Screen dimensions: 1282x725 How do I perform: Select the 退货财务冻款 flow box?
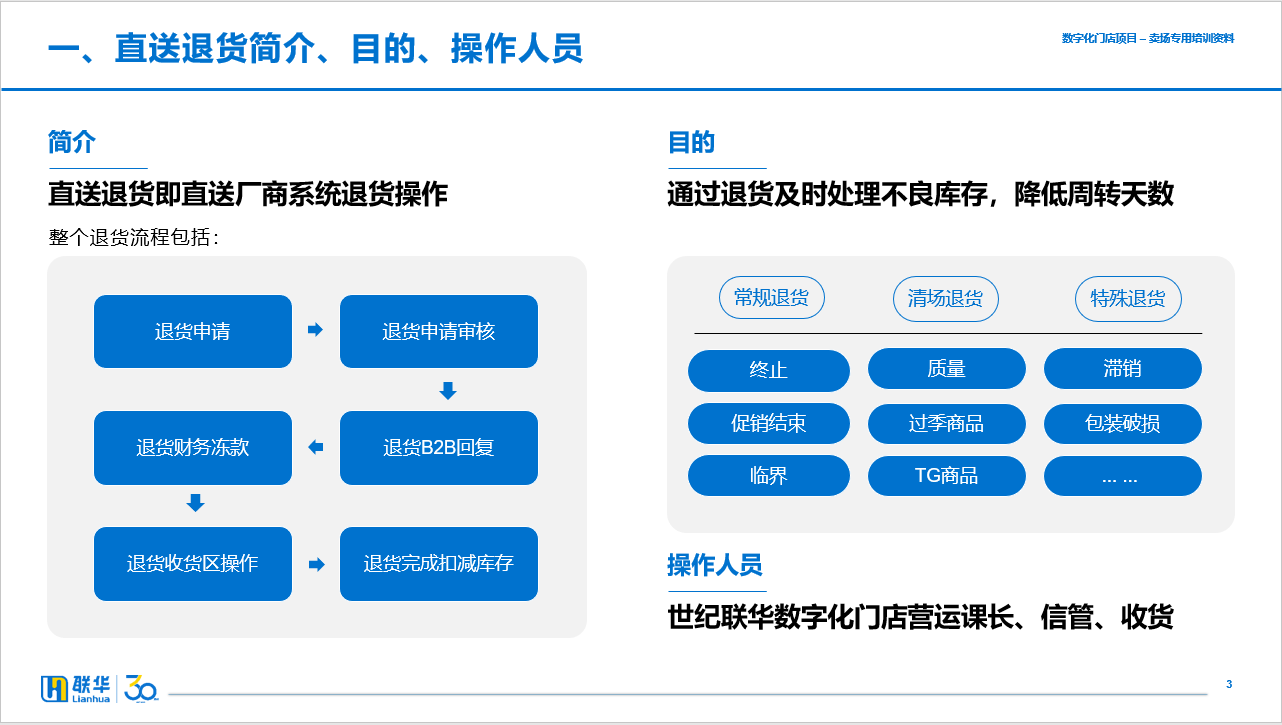[x=193, y=447]
